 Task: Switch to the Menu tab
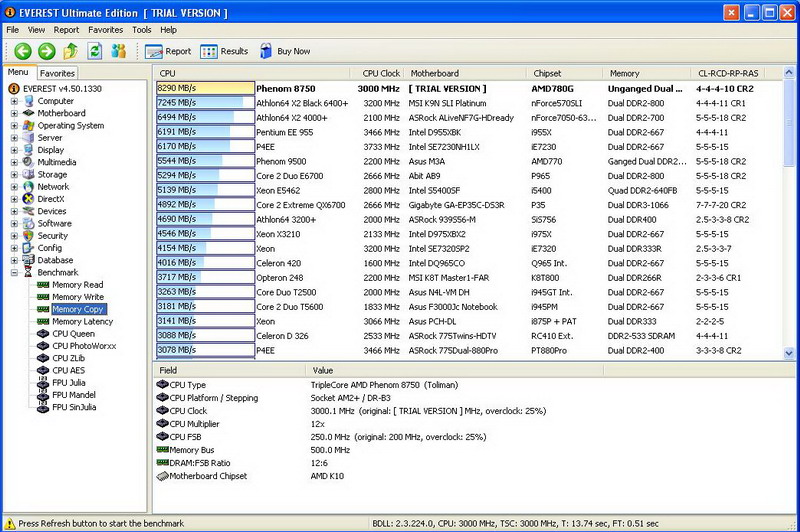[x=18, y=72]
